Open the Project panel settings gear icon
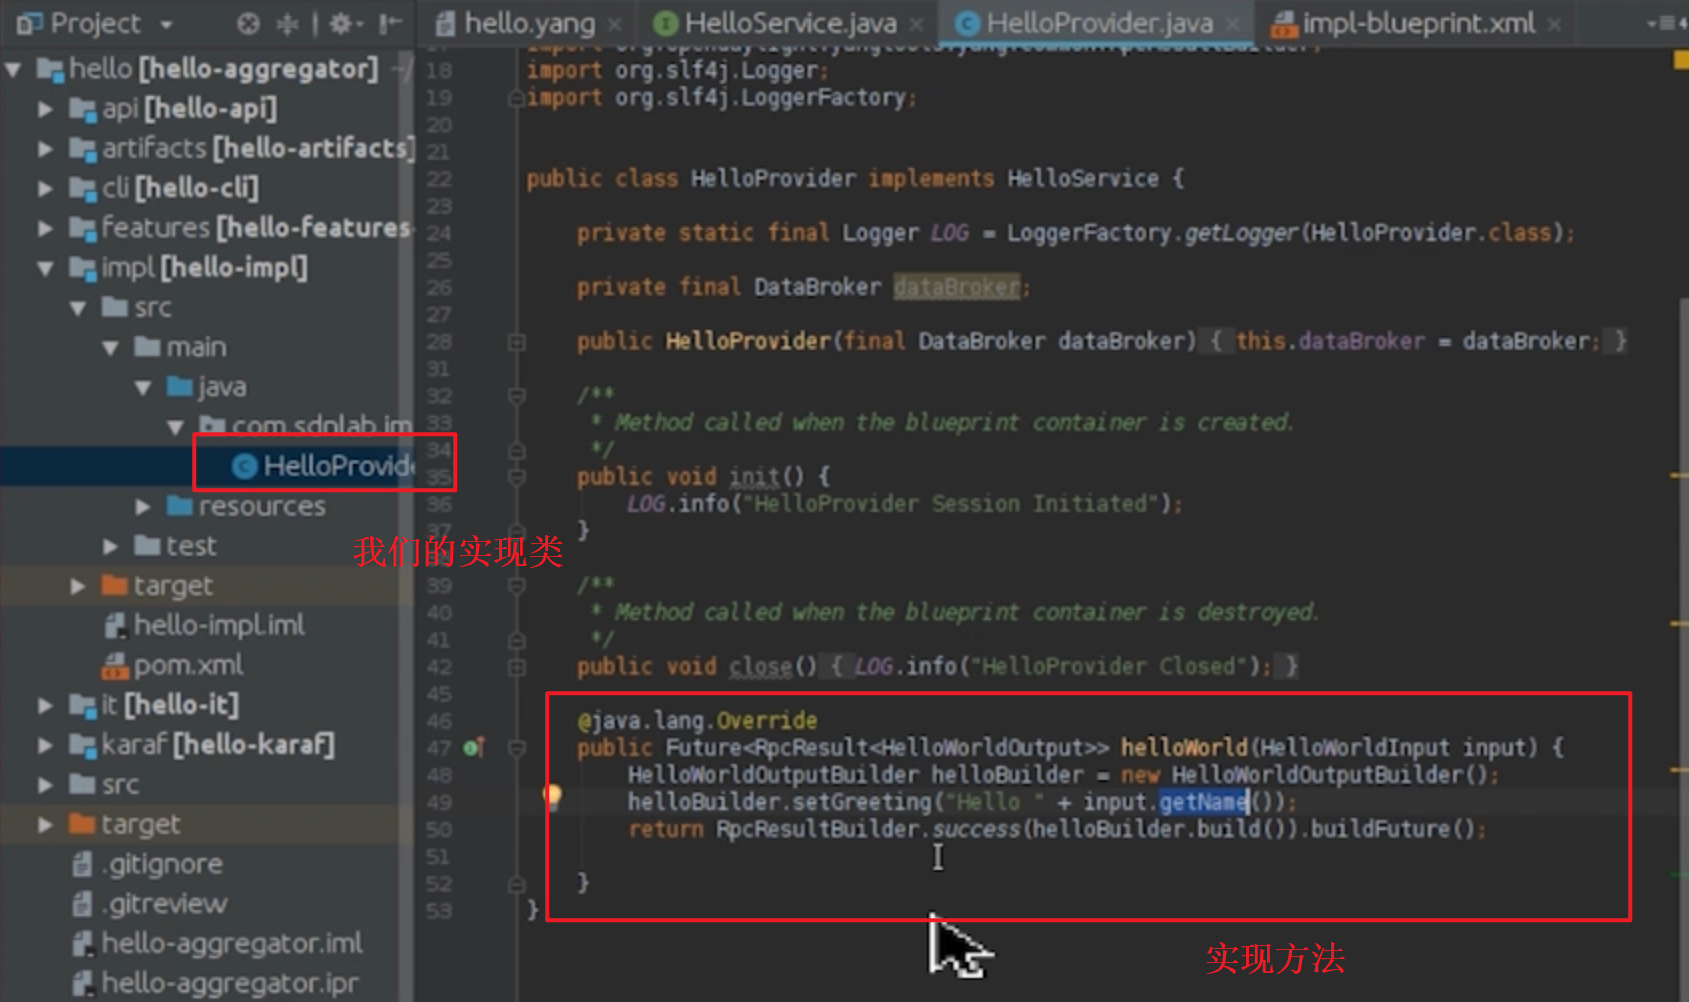Viewport: 1689px width, 1002px height. point(340,22)
